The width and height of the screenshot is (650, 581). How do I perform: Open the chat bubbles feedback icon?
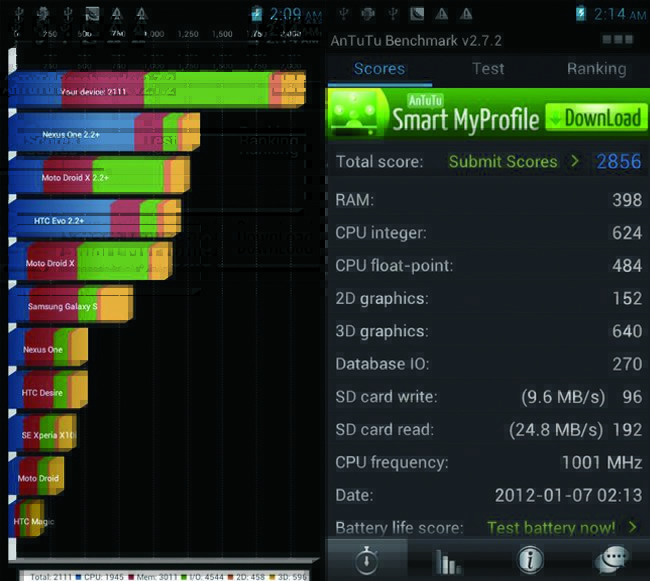tap(610, 559)
